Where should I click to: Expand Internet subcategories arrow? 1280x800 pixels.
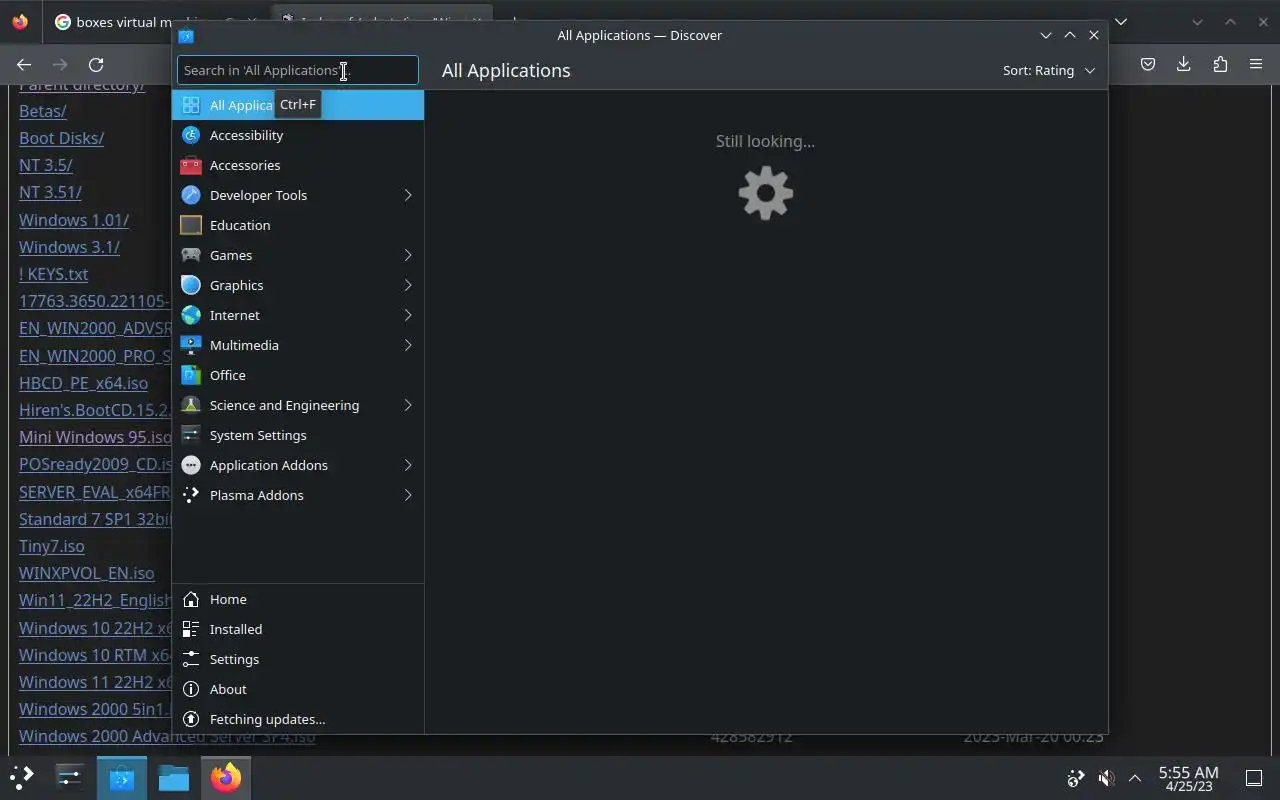(408, 315)
